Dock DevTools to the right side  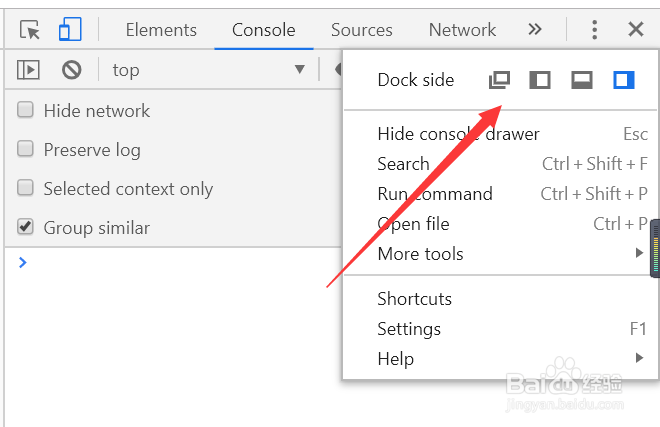click(624, 80)
